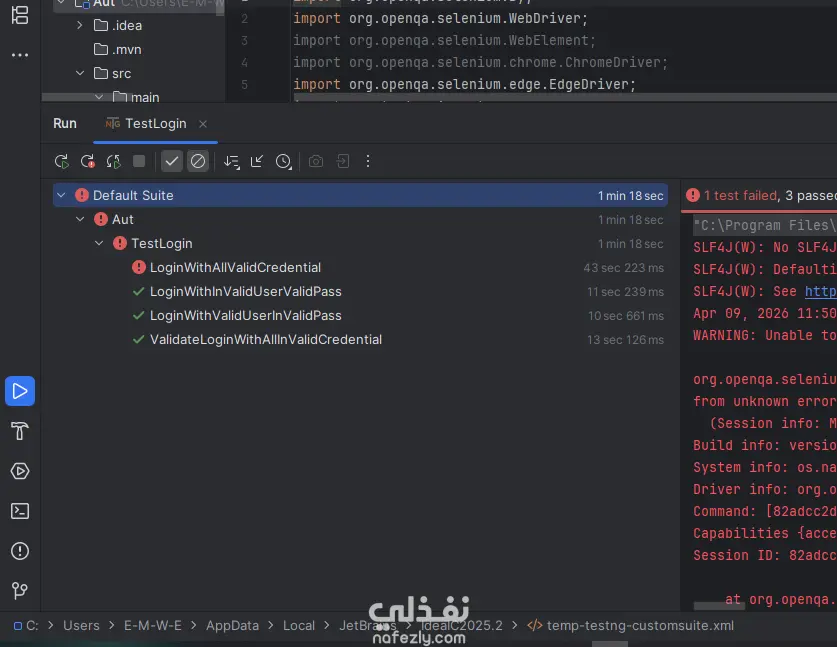
Task: Click the export test results icon
Action: pos(343,161)
